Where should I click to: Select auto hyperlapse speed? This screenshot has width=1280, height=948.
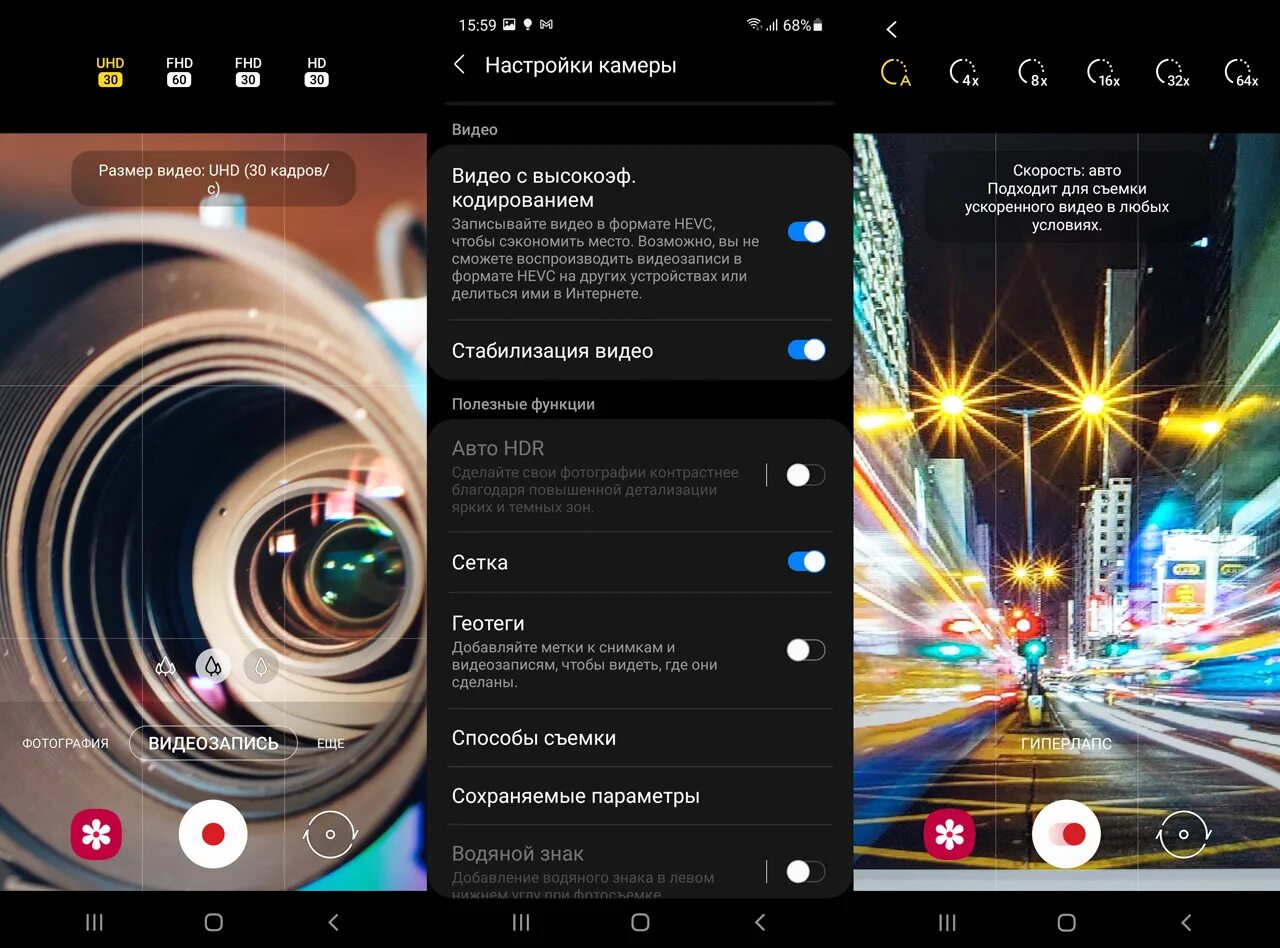(895, 73)
